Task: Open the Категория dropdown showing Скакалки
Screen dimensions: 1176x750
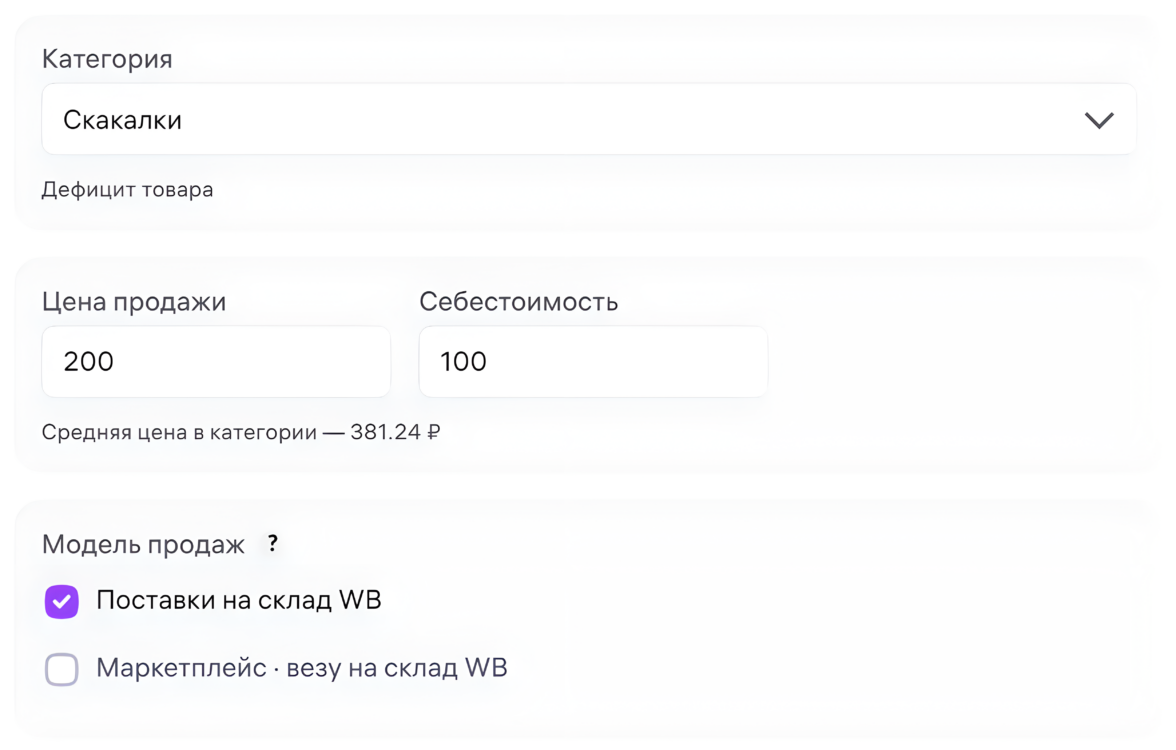Action: [x=588, y=120]
